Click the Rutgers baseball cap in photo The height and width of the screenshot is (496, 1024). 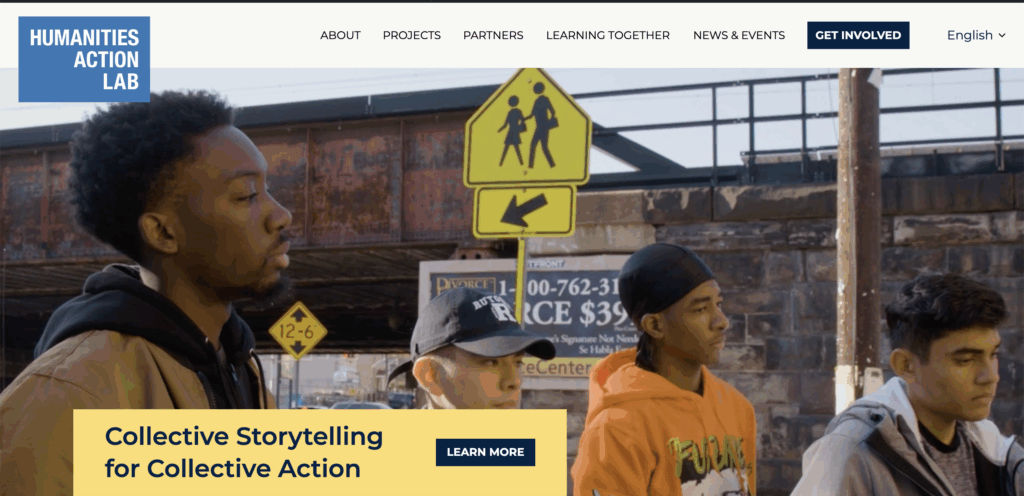[480, 324]
